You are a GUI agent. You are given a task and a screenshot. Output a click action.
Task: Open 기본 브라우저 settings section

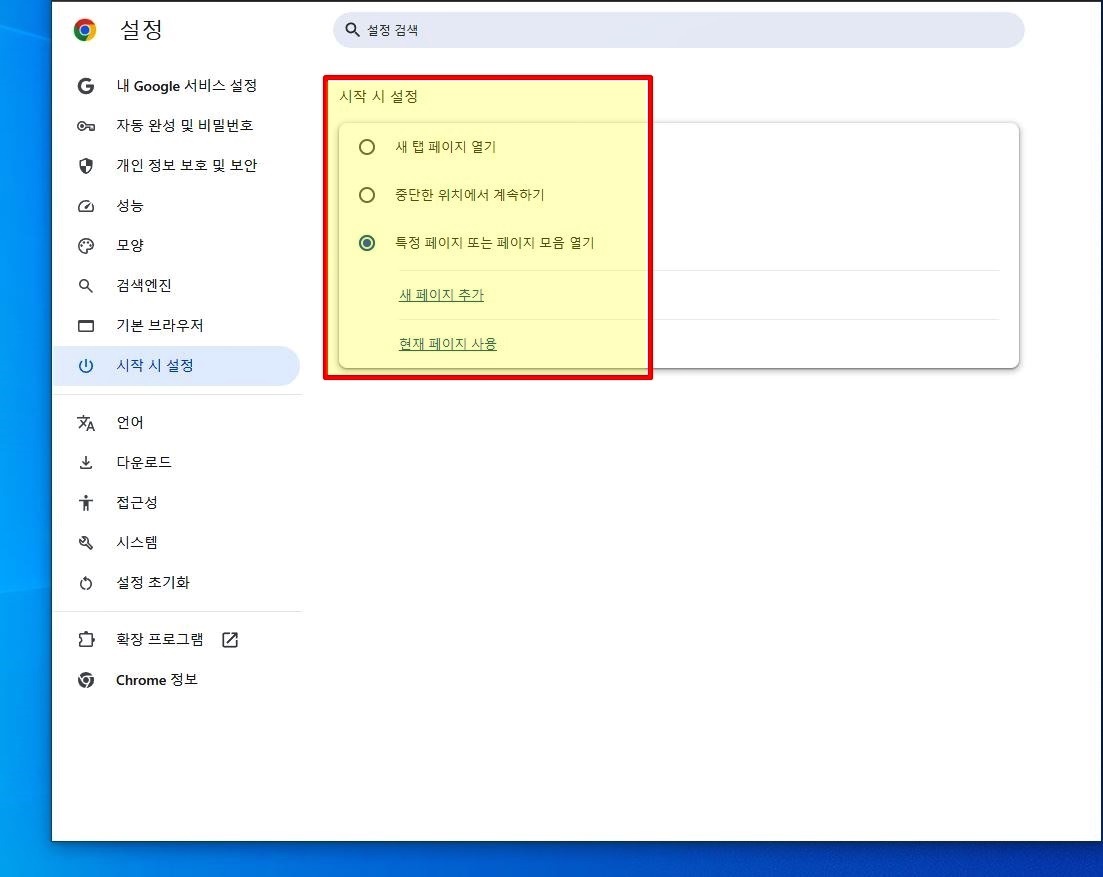tap(177, 326)
